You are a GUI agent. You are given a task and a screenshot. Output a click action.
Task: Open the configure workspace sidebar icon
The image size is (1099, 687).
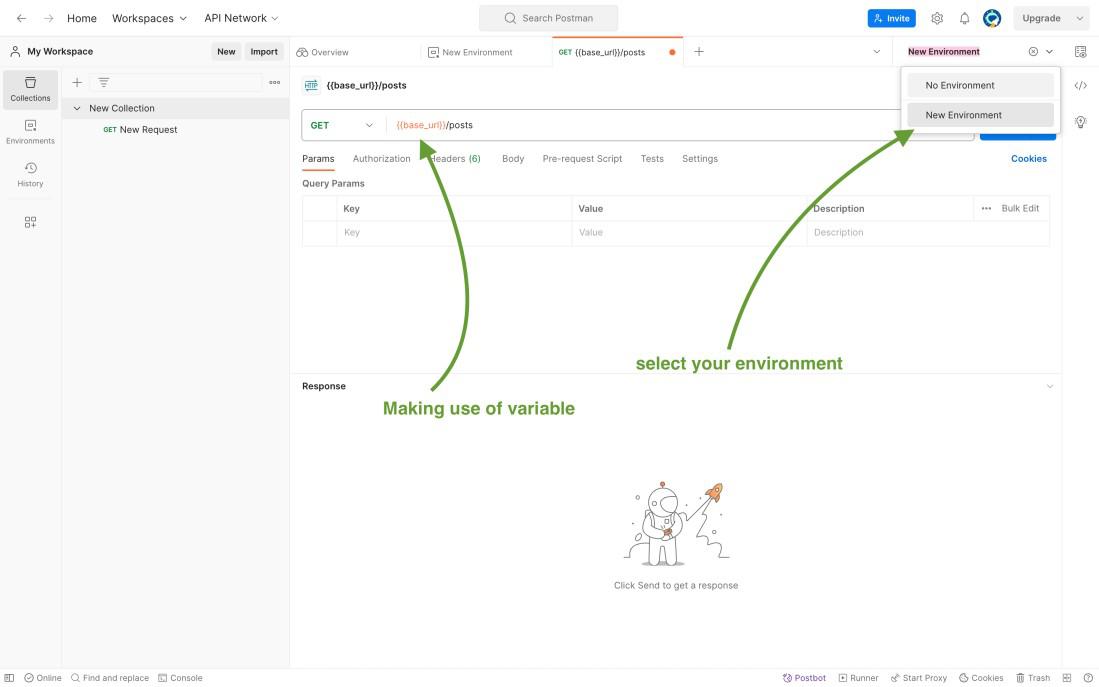pyautogui.click(x=30, y=222)
